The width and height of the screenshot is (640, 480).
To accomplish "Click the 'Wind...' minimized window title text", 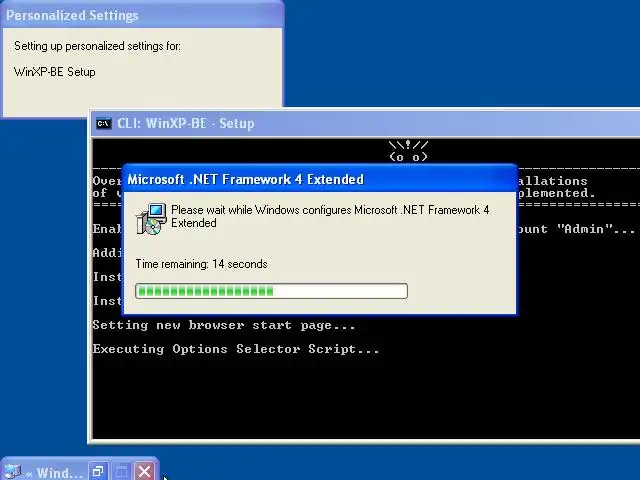I will (x=60, y=473).
